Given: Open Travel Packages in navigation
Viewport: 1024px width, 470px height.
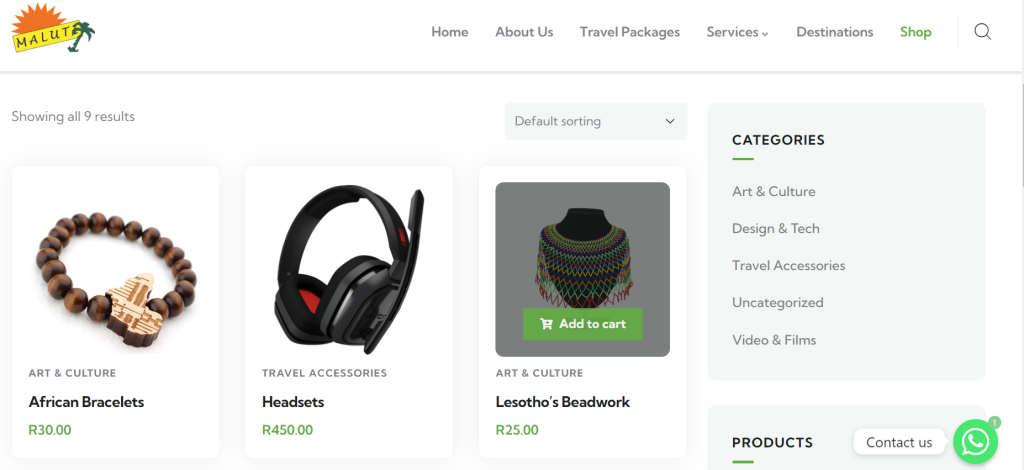Looking at the screenshot, I should pos(630,32).
